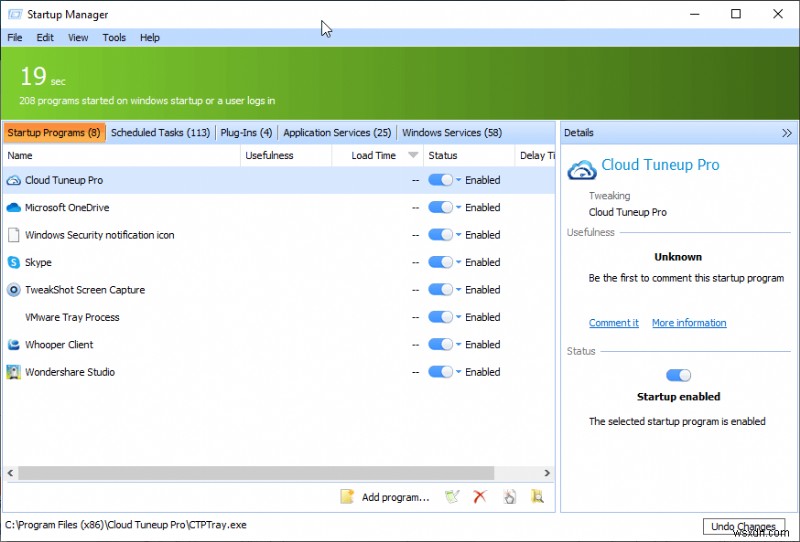Screen dimensions: 800x542
Task: Toggle Windows Security notification icon switch
Action: point(440,235)
